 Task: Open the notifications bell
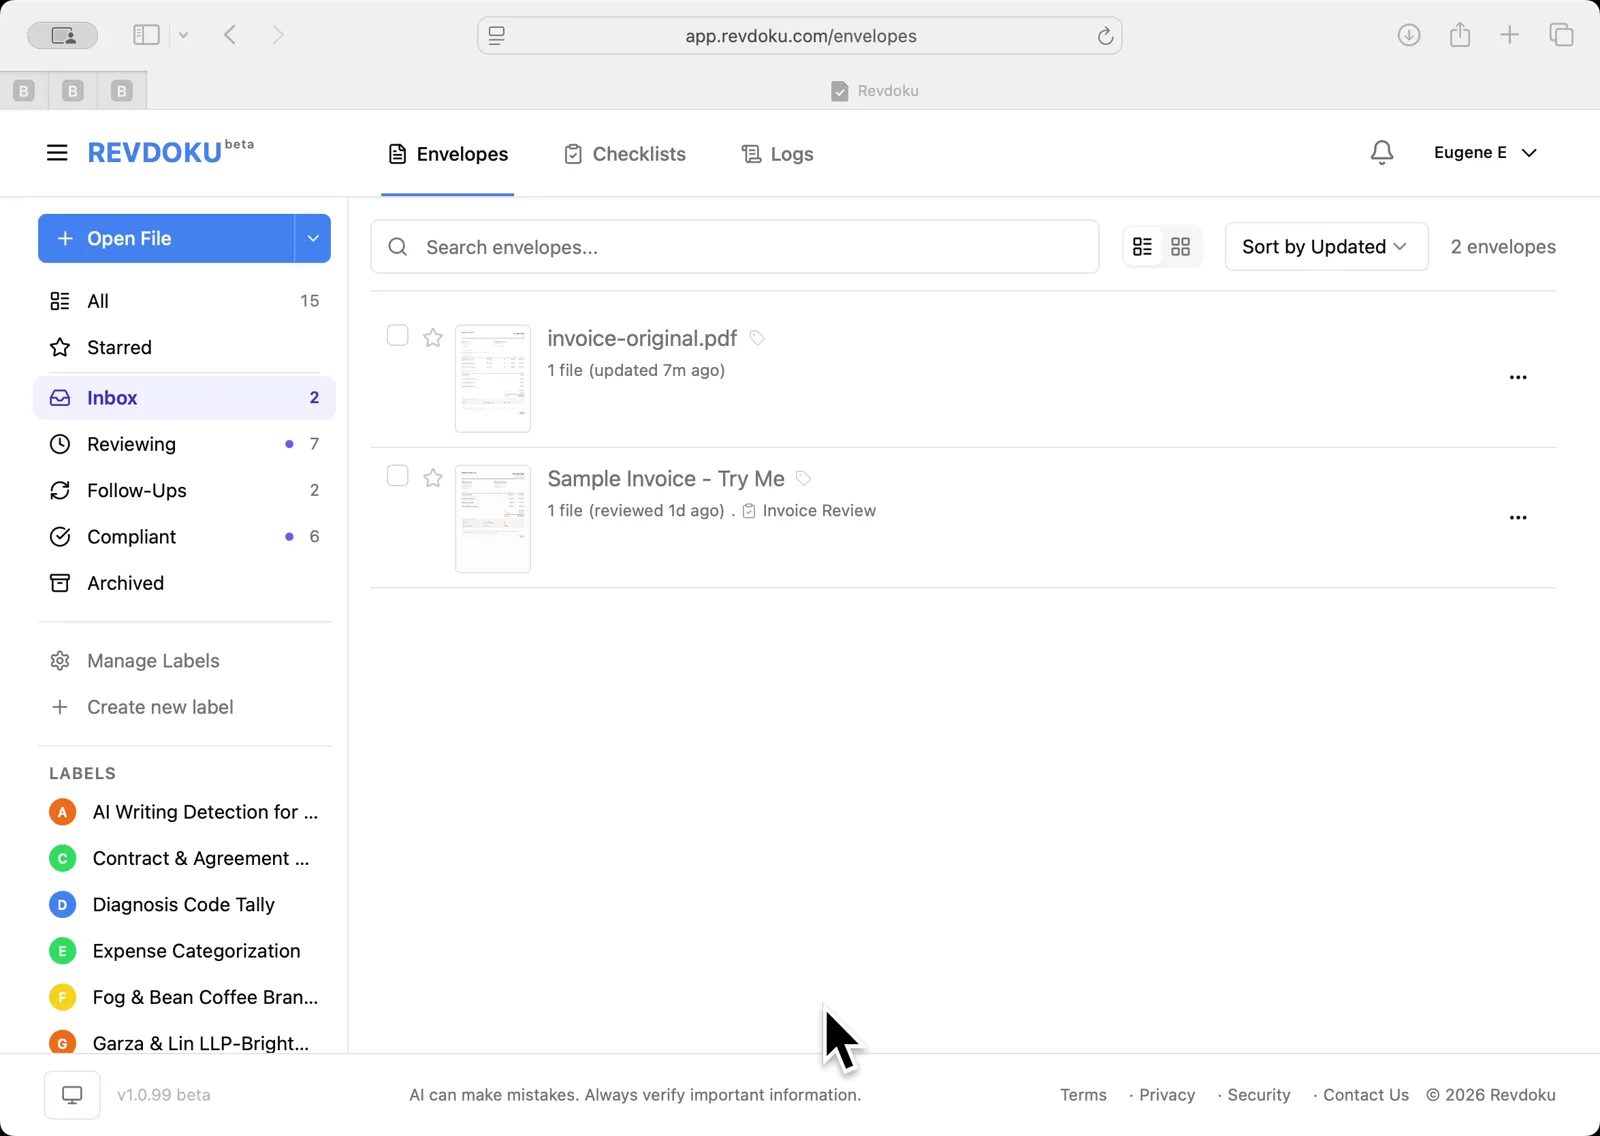click(1381, 152)
